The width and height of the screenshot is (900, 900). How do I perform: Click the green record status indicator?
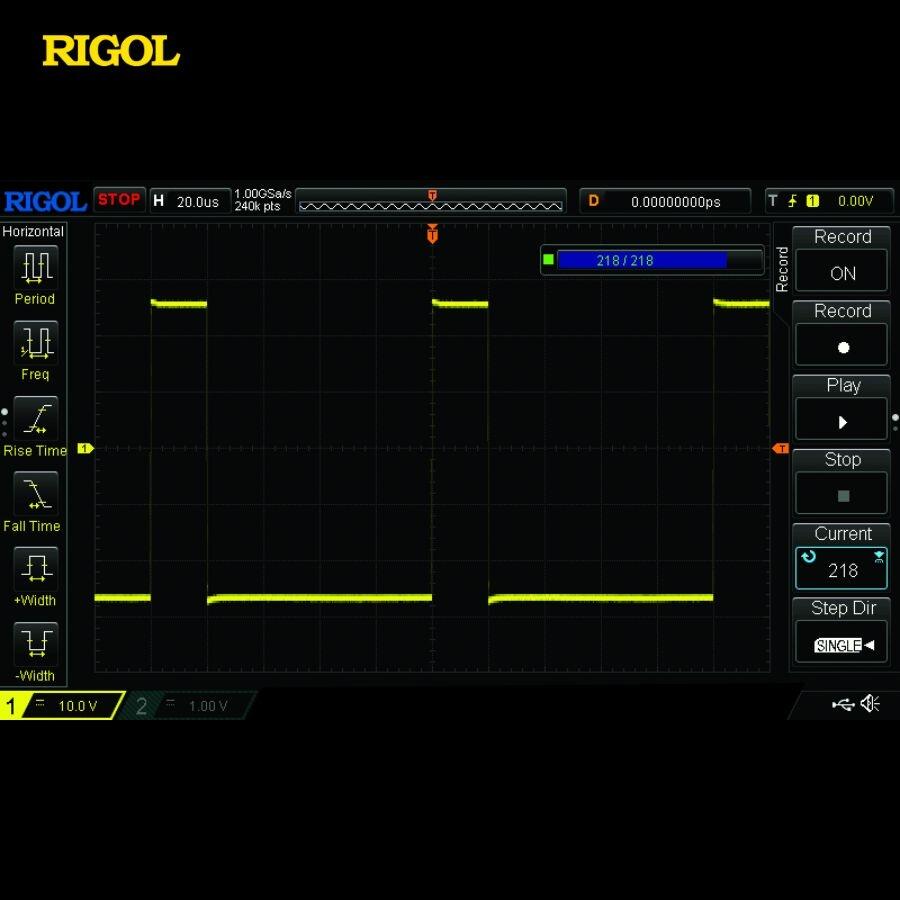(548, 259)
